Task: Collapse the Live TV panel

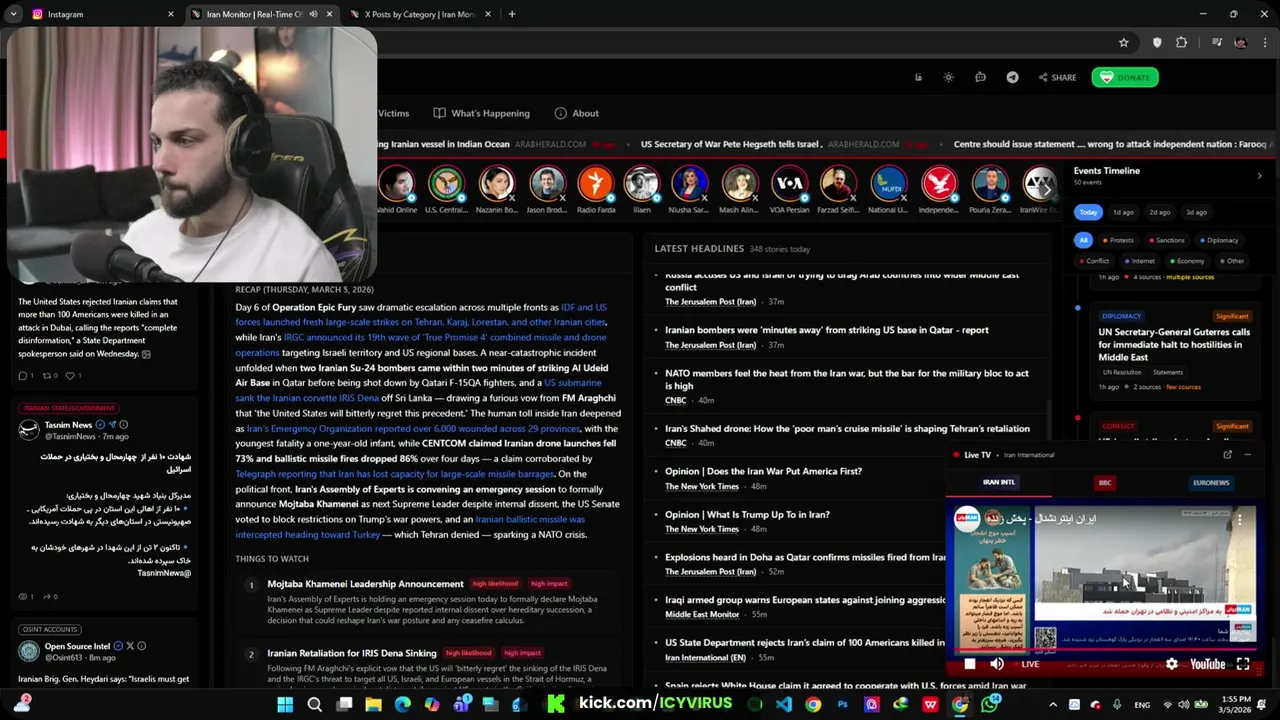Action: point(1247,454)
